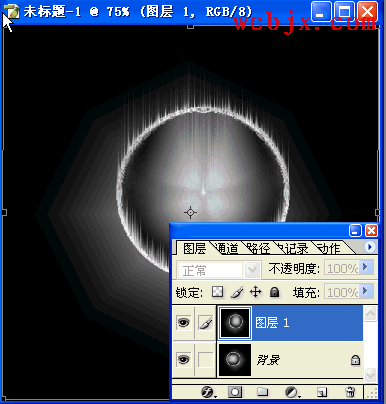Click the document icon in title bar
Image resolution: width=386 pixels, height=404 pixels.
(x=12, y=11)
